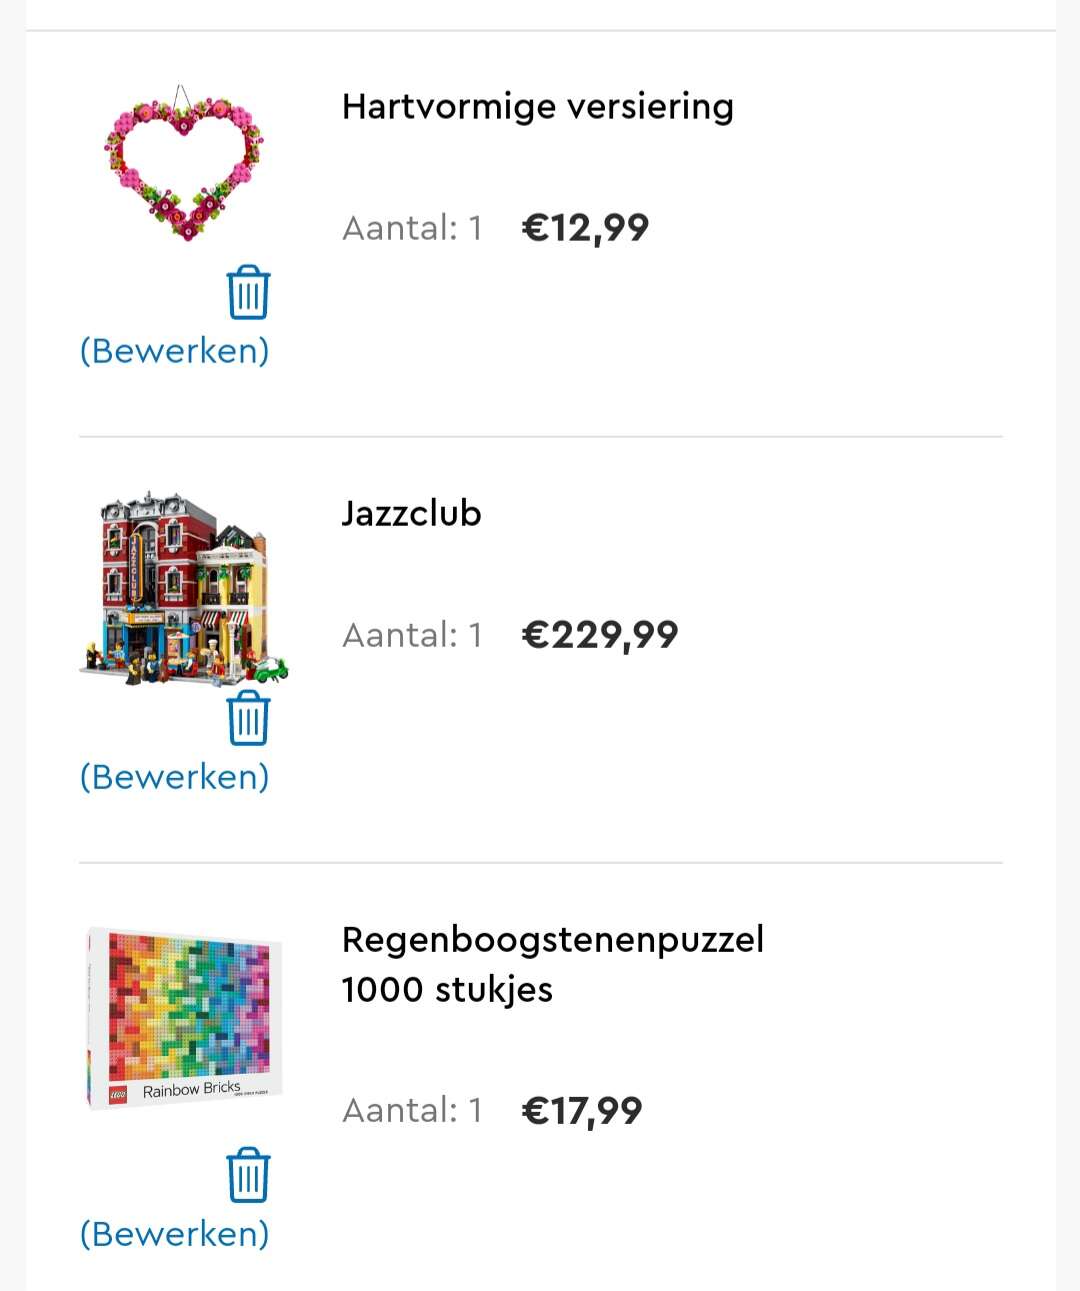Open the Jazzclub product title
Image resolution: width=1080 pixels, height=1291 pixels.
click(412, 513)
